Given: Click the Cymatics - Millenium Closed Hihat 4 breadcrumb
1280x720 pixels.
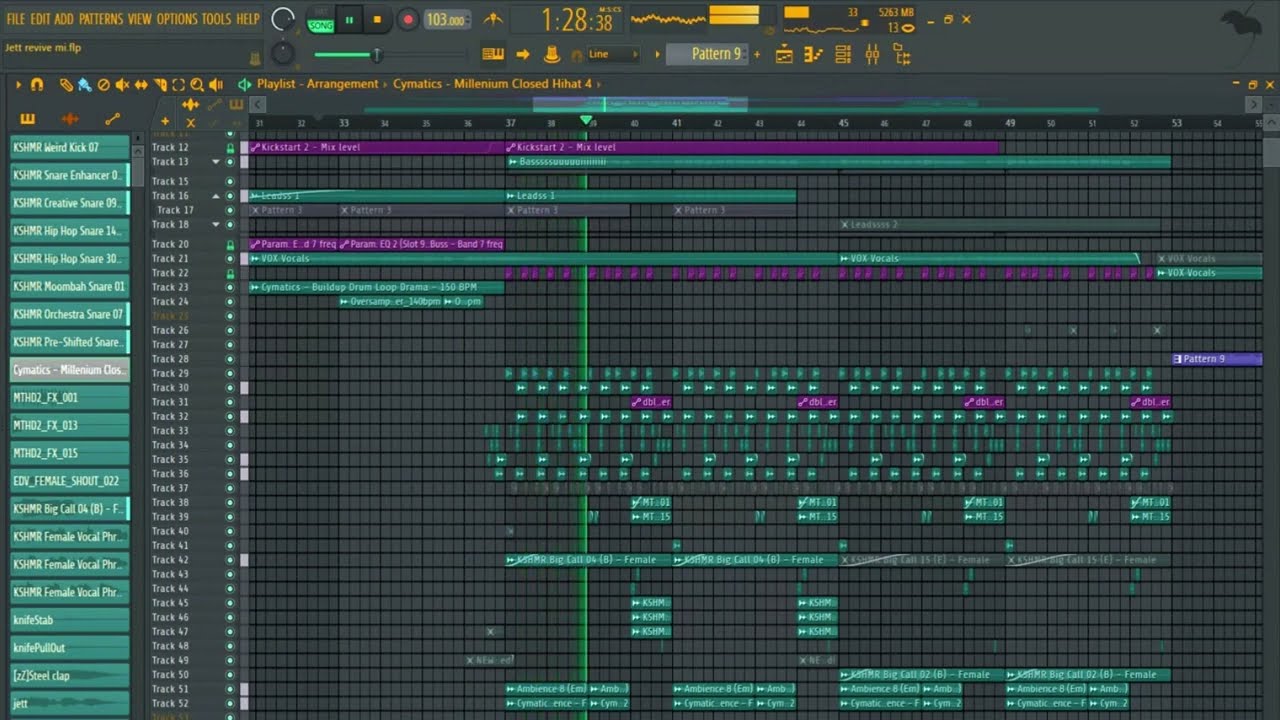Looking at the screenshot, I should (x=492, y=84).
